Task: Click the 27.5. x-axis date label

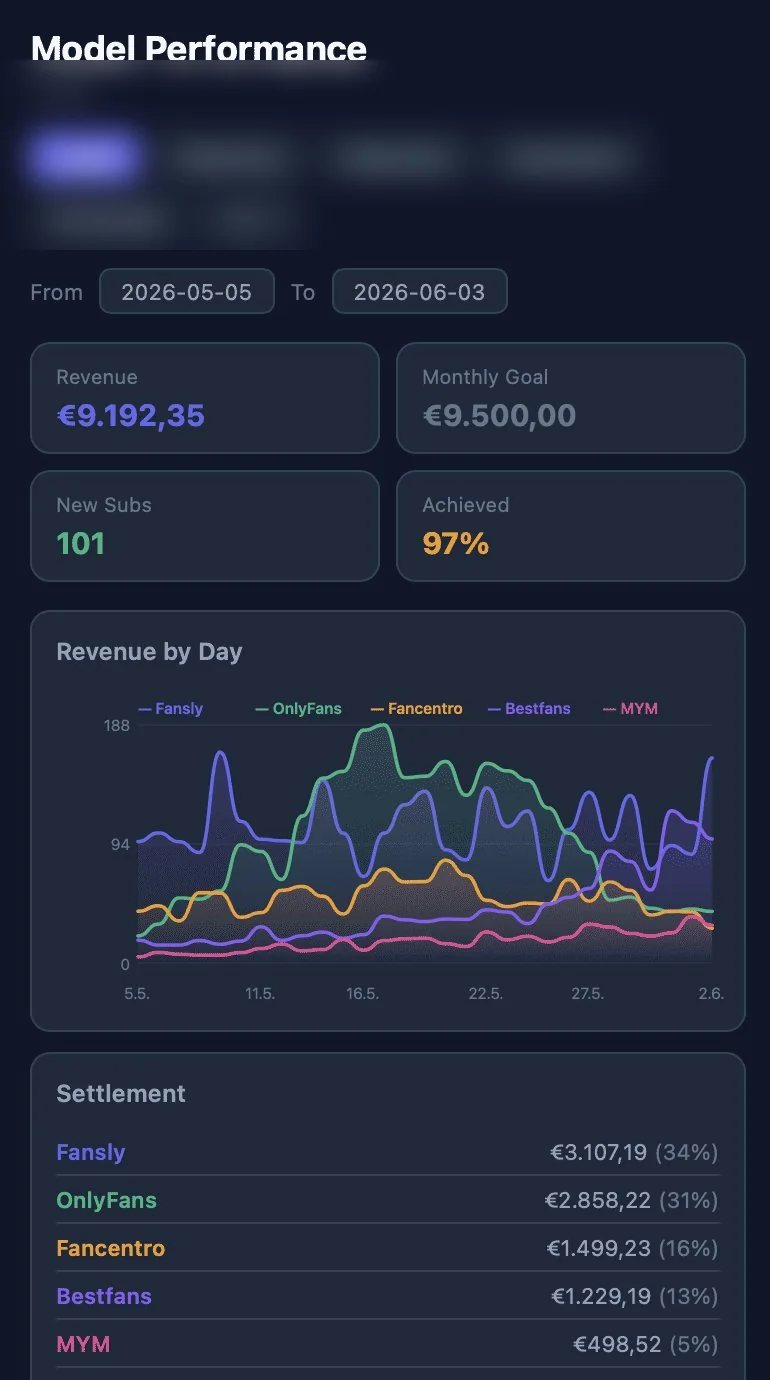Action: click(587, 994)
